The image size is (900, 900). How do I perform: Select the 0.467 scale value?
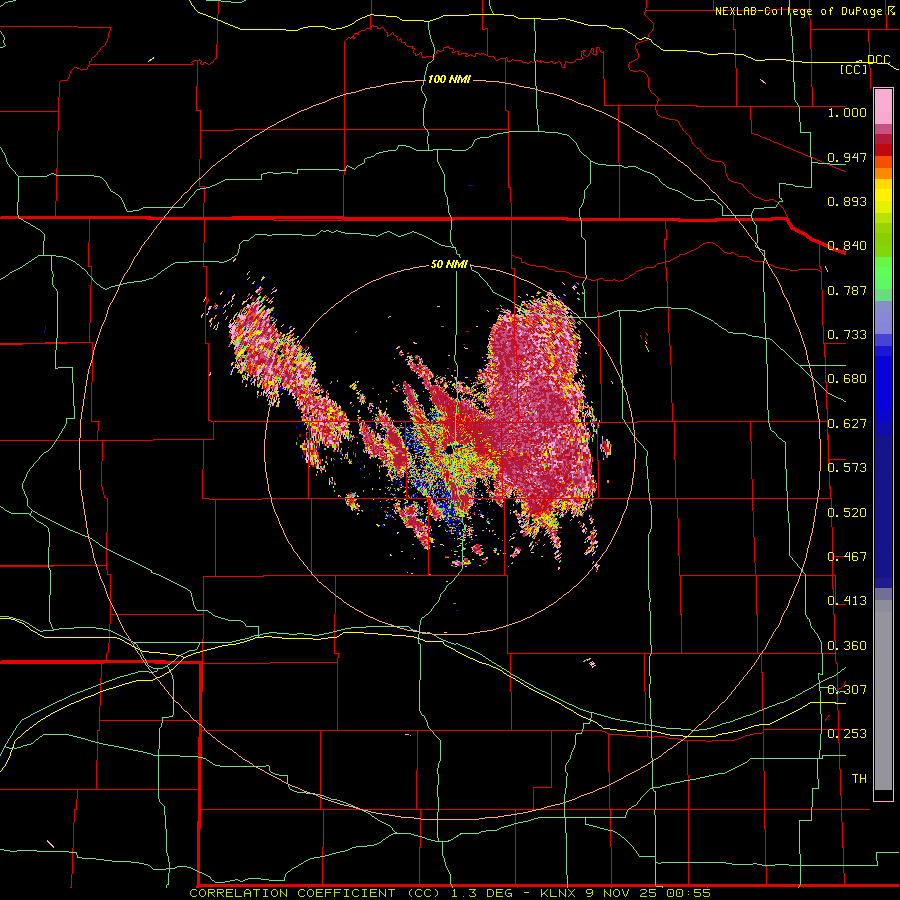[x=847, y=557]
